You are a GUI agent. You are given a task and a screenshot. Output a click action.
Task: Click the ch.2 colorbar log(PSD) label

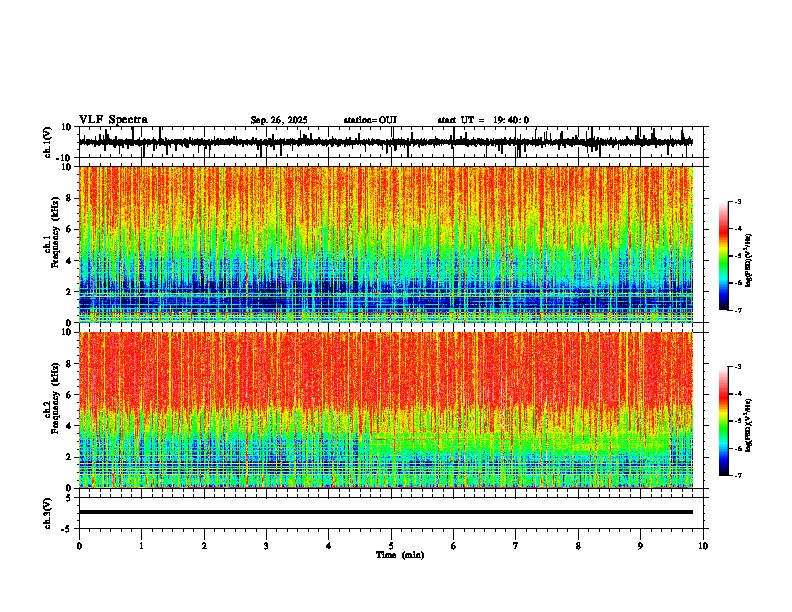click(749, 425)
